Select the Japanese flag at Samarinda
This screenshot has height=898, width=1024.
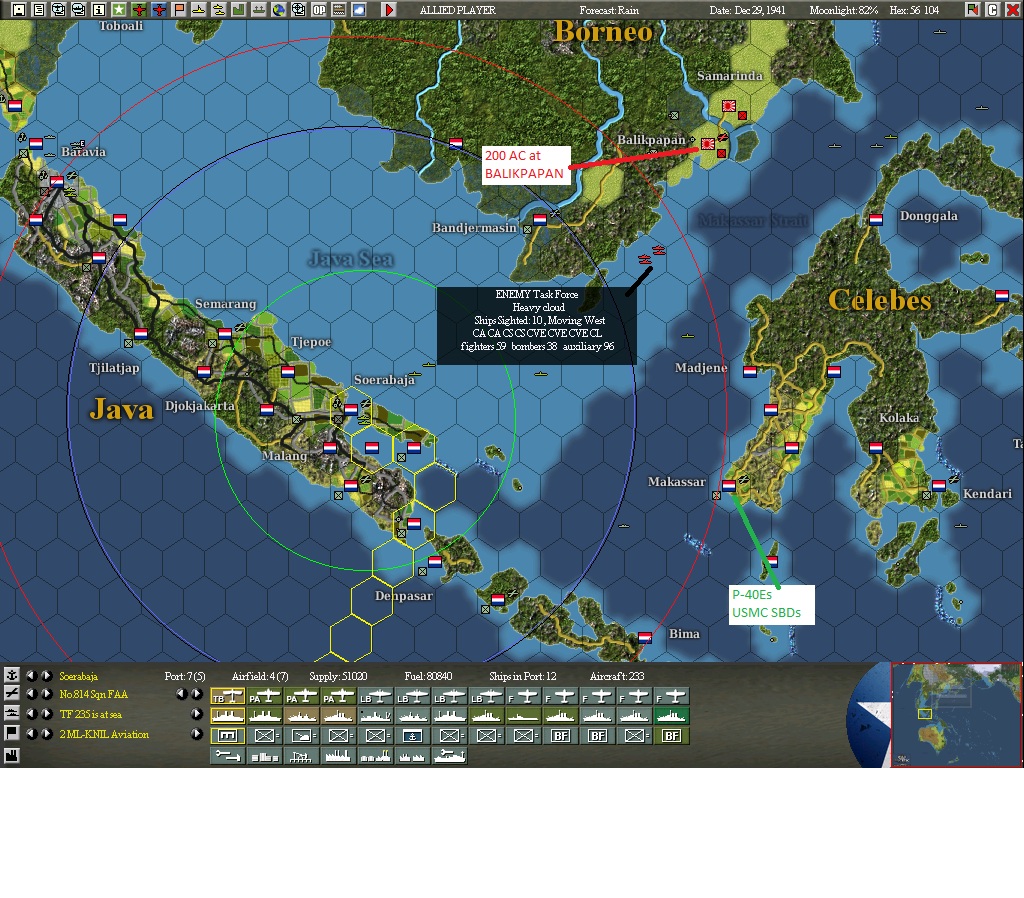pyautogui.click(x=729, y=106)
